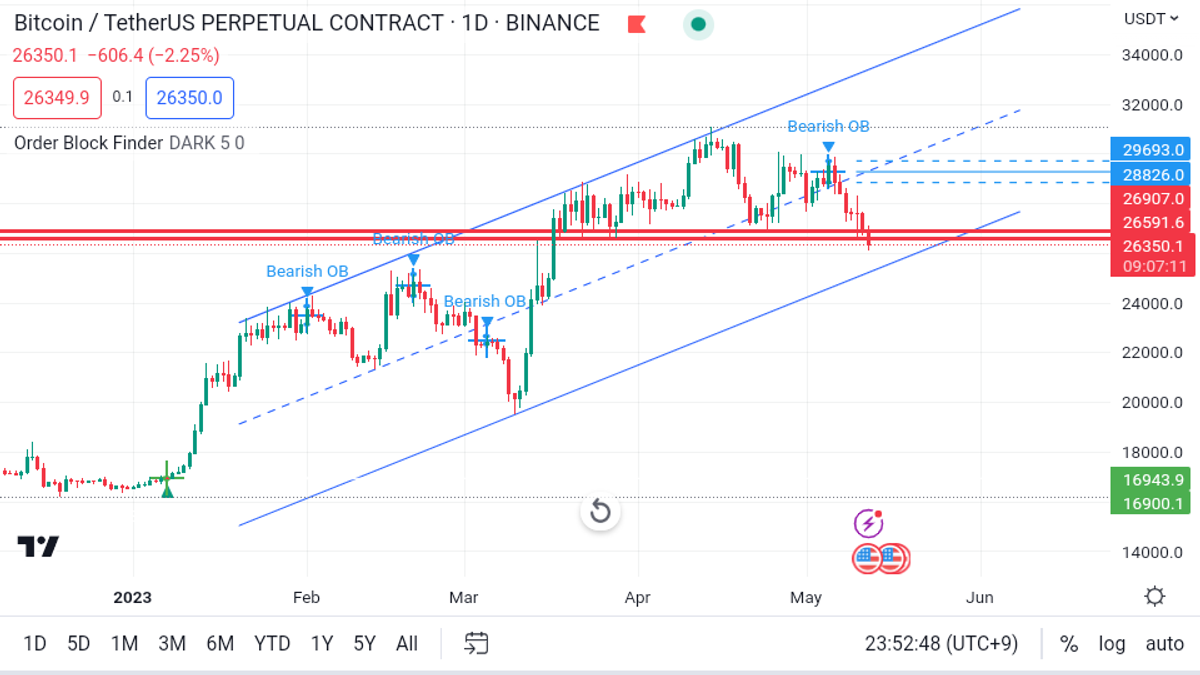Viewport: 1200px width, 675px height.
Task: Toggle auto scale mode
Action: (1164, 643)
